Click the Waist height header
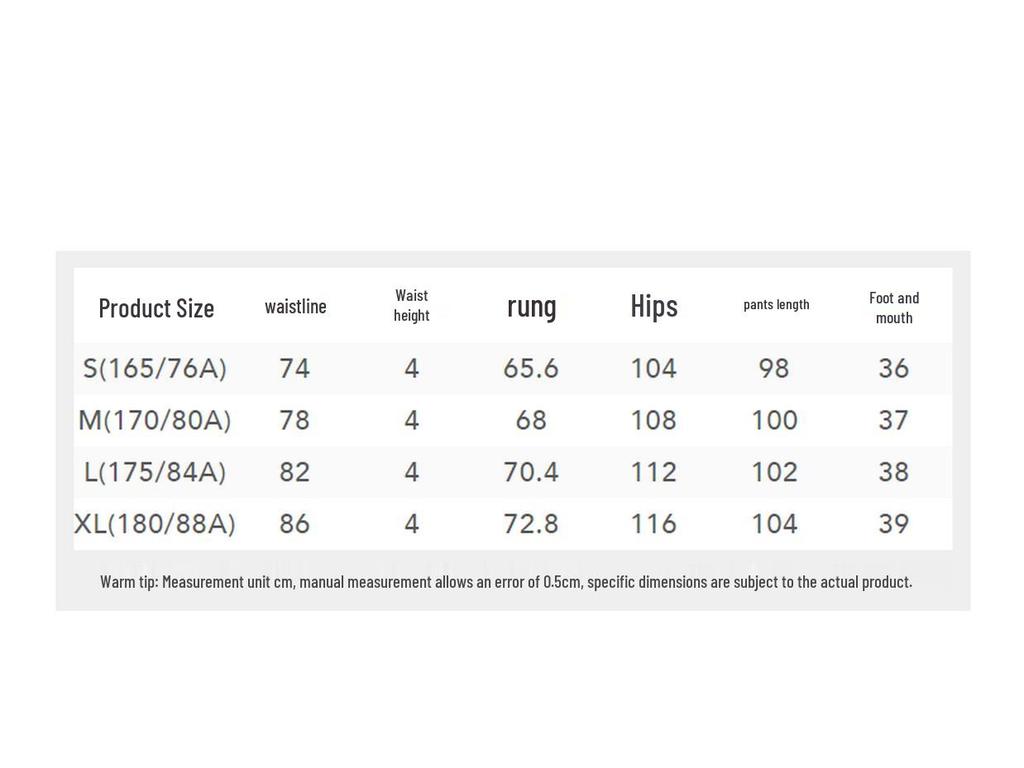Screen dimensions: 1024x768 (411, 305)
